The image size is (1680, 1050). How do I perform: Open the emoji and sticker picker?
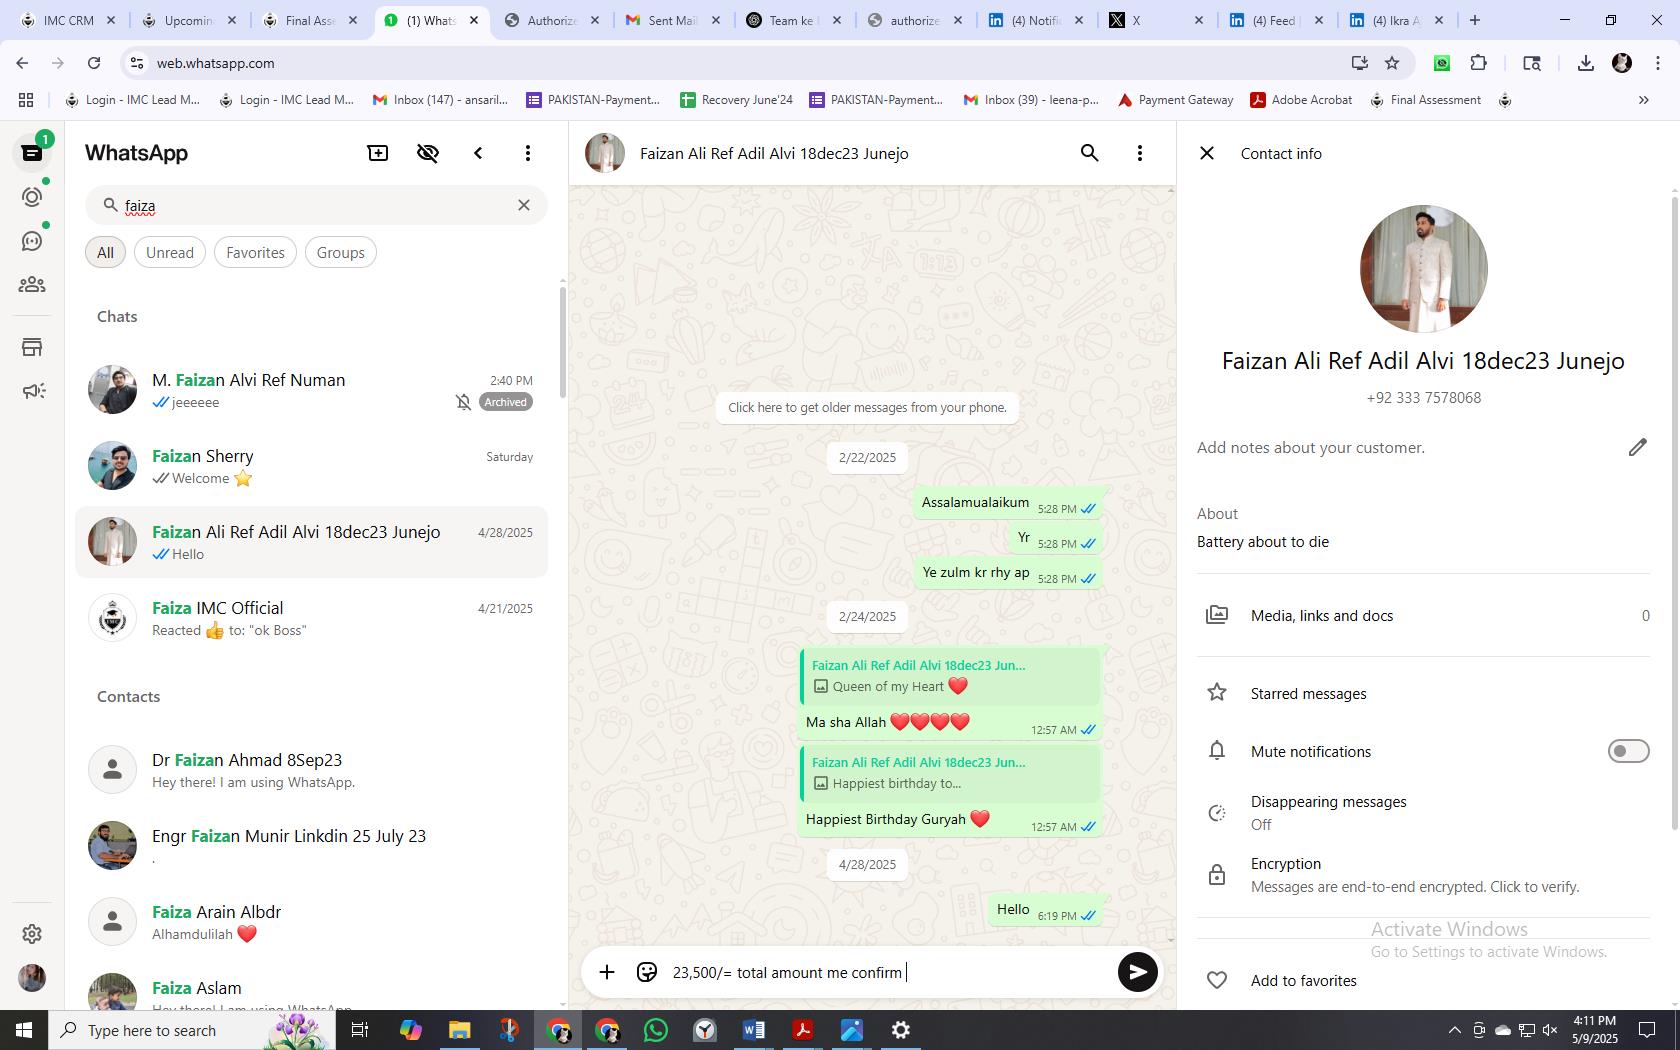647,972
